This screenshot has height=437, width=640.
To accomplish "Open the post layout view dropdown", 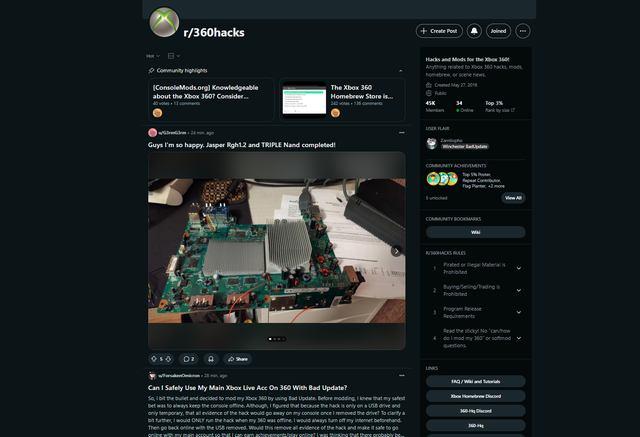I will [x=174, y=56].
